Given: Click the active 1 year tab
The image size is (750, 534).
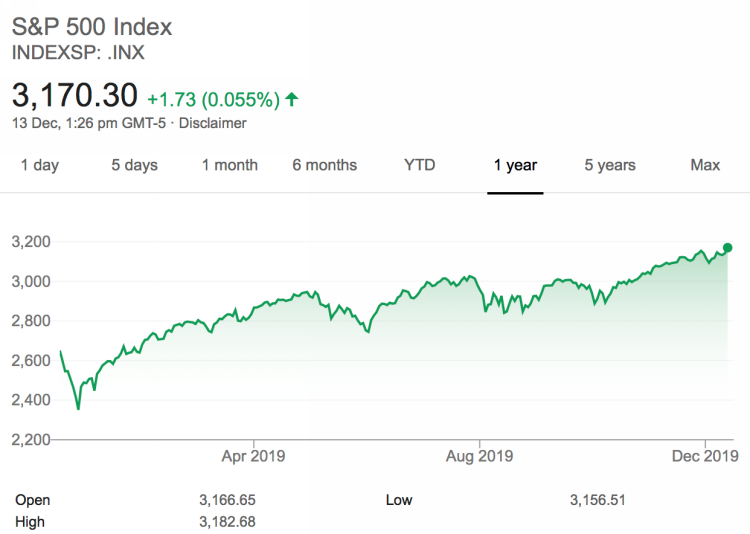Looking at the screenshot, I should 515,165.
